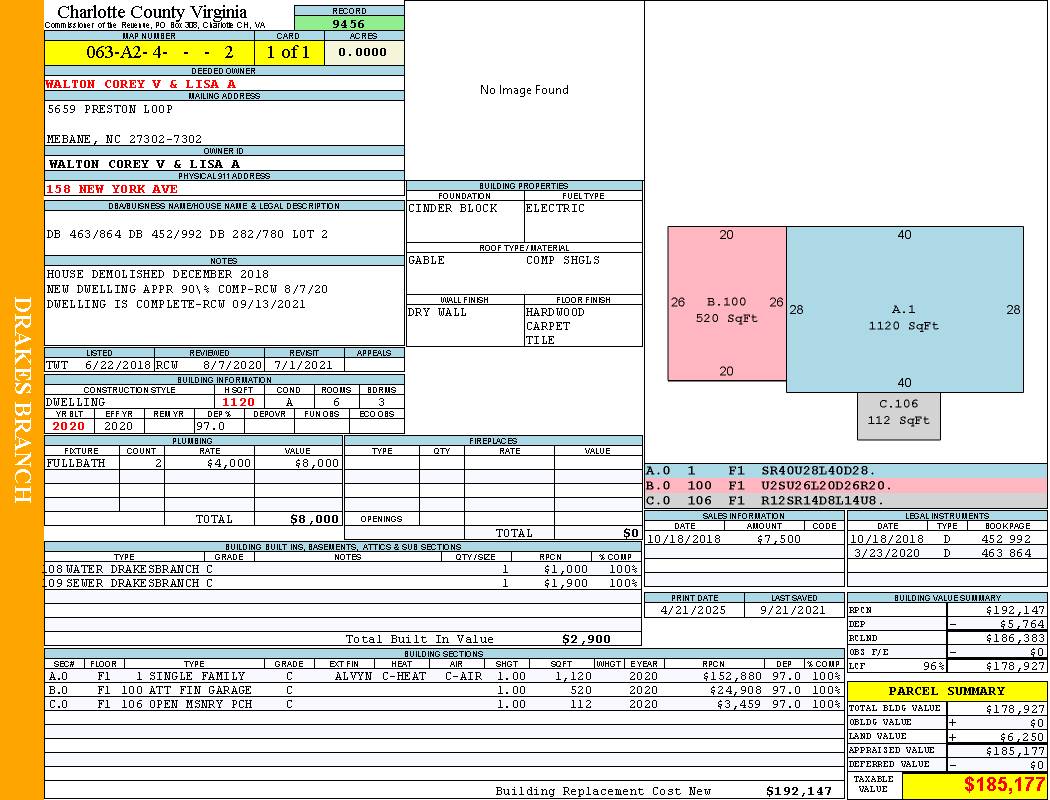Select foundation CINDER BLOCK
Image resolution: width=1050 pixels, height=800 pixels.
(453, 208)
